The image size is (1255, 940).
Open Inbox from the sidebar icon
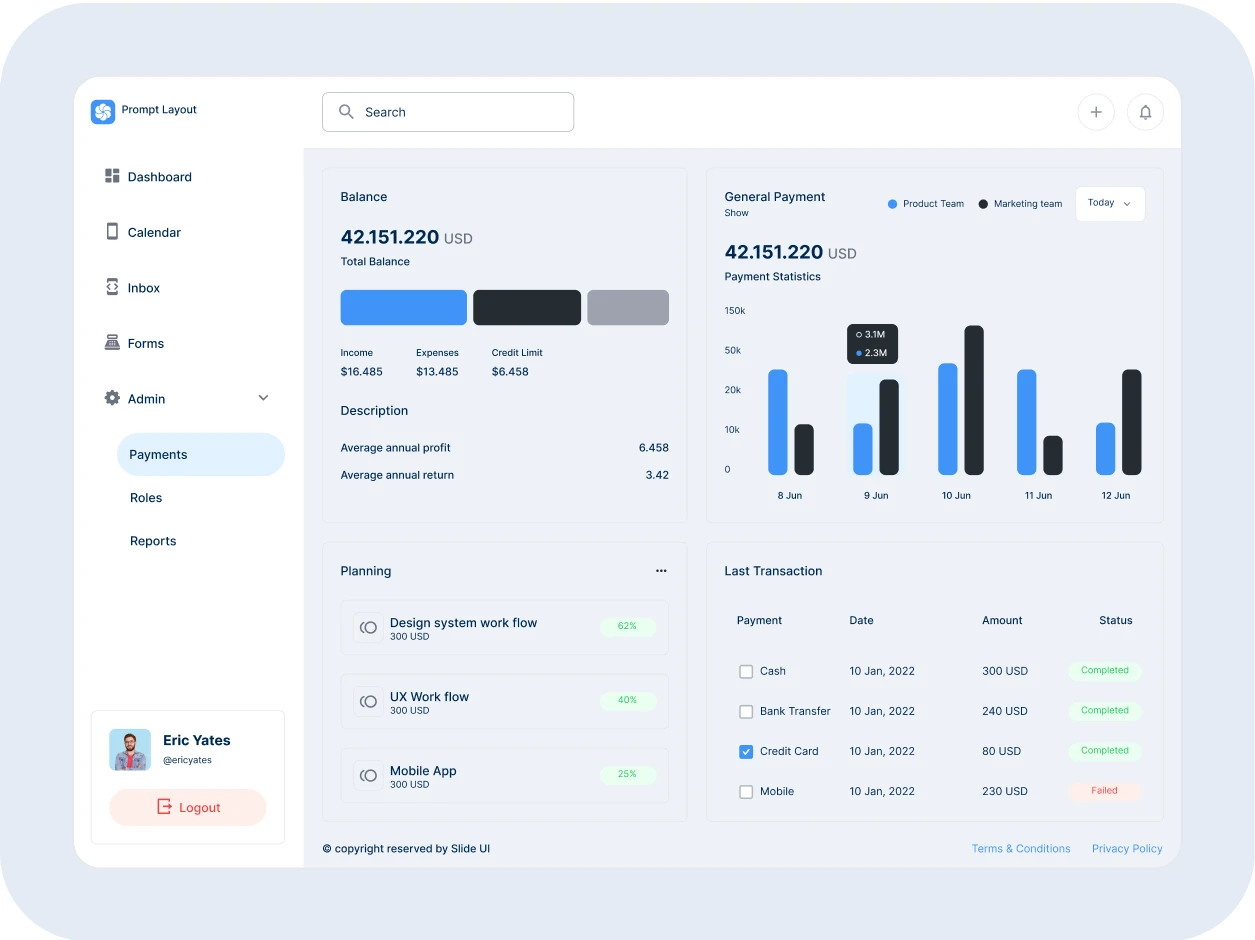pos(112,287)
